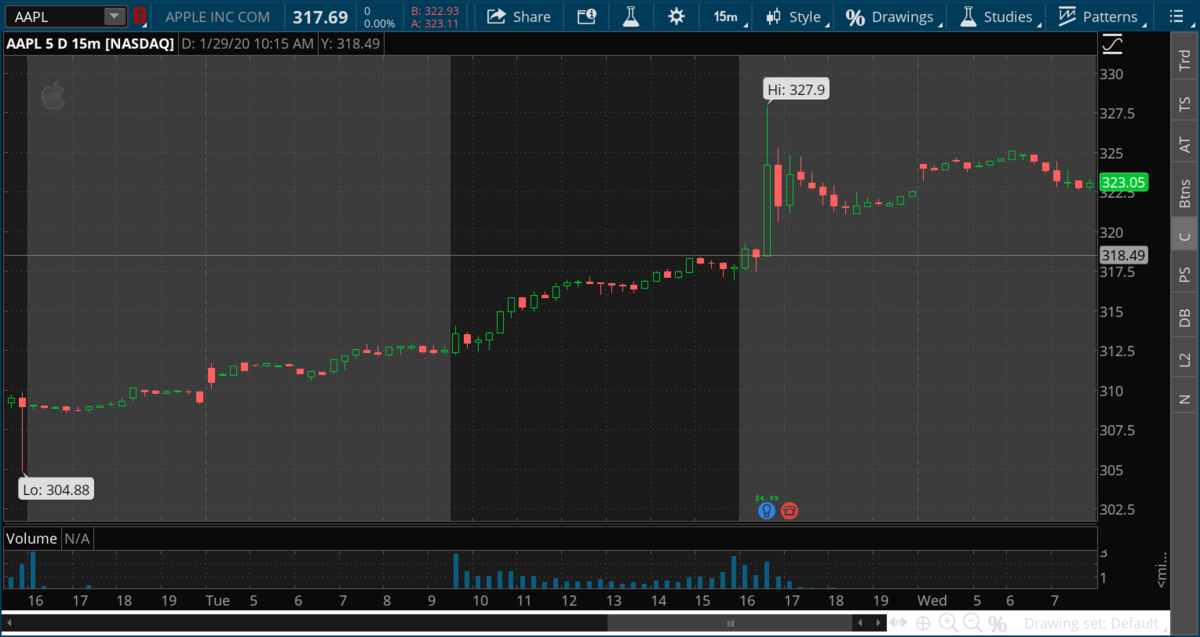Screen dimensions: 1200x637
Task: Click the Wed date label on the time axis
Action: (932, 600)
